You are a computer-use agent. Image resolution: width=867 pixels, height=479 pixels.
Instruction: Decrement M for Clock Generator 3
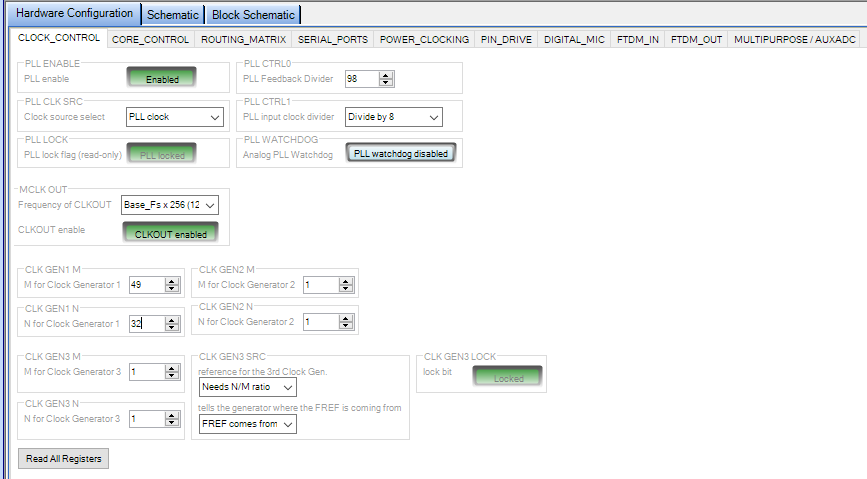click(172, 375)
